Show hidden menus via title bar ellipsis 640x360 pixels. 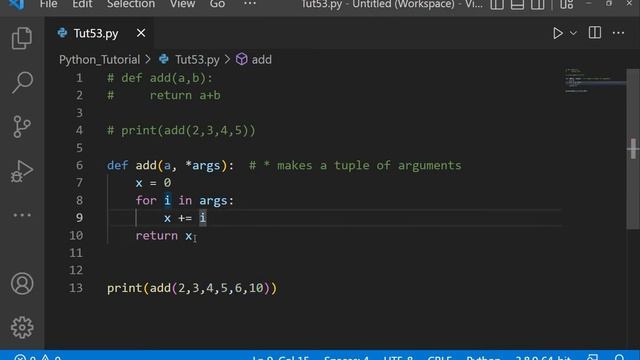click(x=250, y=4)
